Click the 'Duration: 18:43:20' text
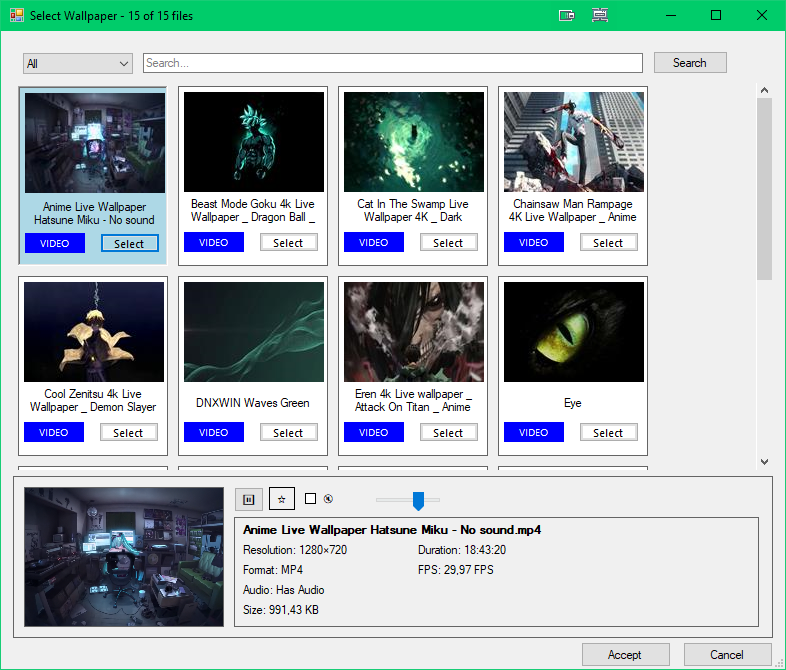 462,550
